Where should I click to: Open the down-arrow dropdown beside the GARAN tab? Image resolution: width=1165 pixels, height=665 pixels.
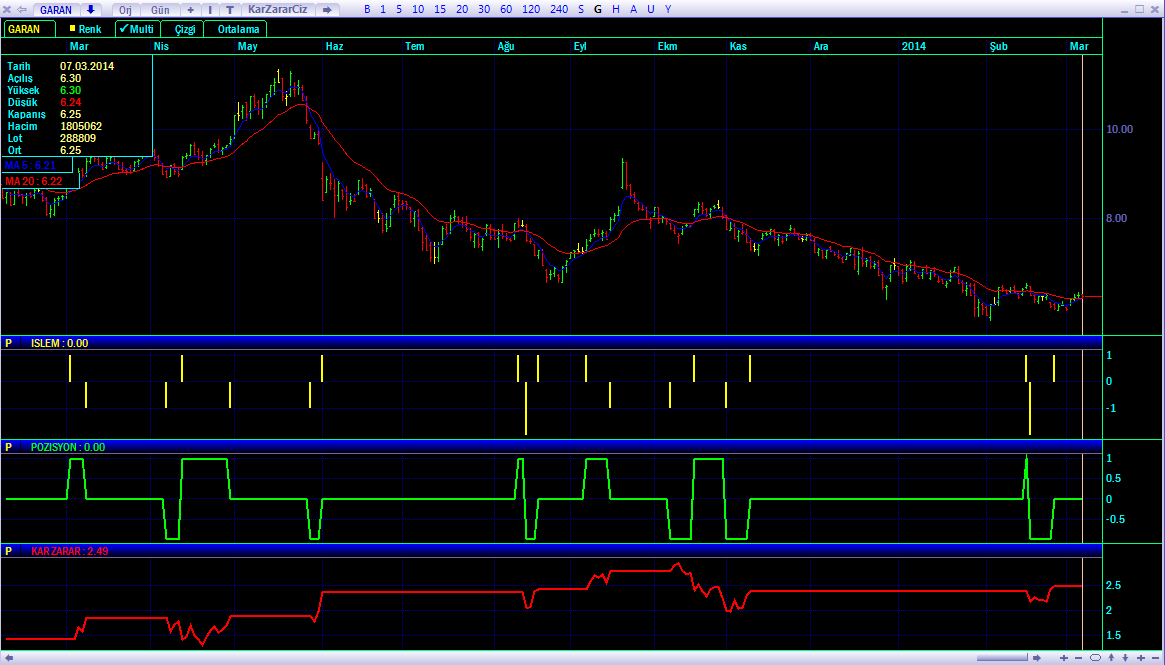pyautogui.click(x=91, y=10)
